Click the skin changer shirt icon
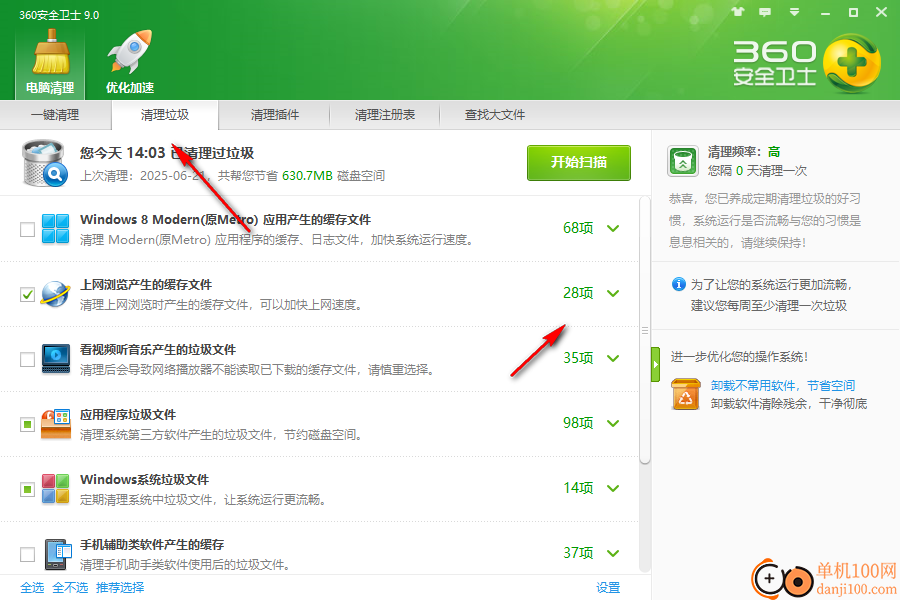900x600 pixels. [x=738, y=11]
